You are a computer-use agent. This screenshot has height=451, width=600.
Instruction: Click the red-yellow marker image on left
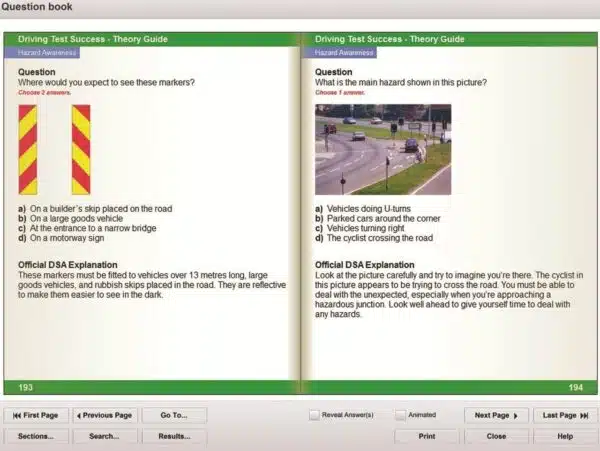click(28, 150)
